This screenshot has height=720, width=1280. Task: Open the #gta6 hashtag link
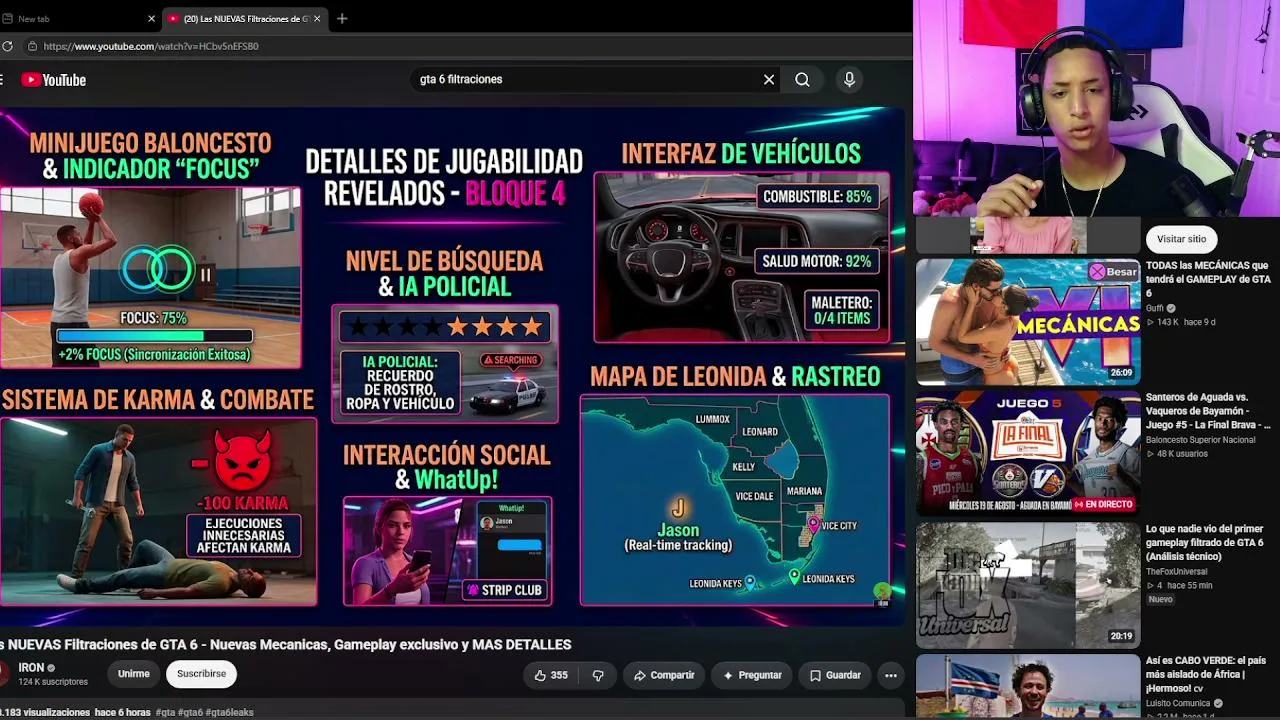(x=190, y=712)
